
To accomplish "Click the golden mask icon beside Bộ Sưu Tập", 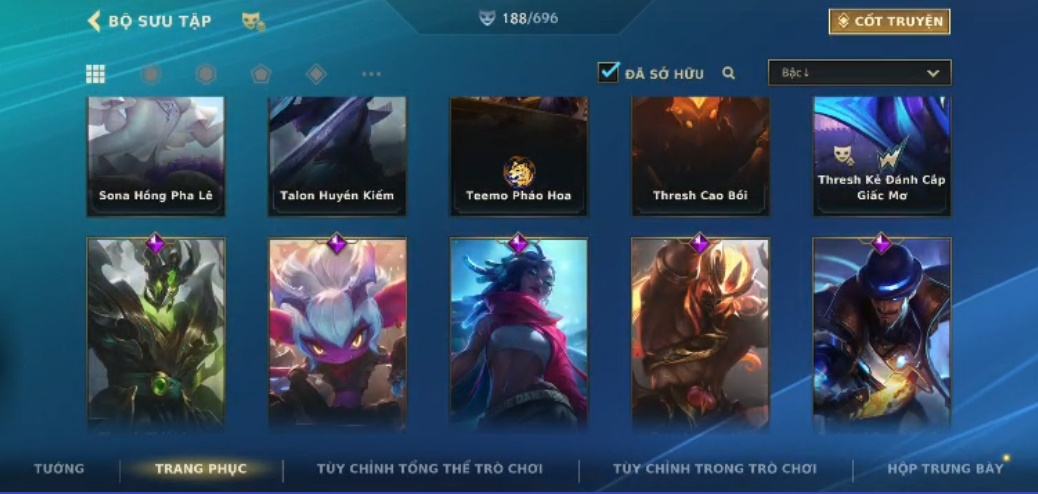I will coord(254,21).
